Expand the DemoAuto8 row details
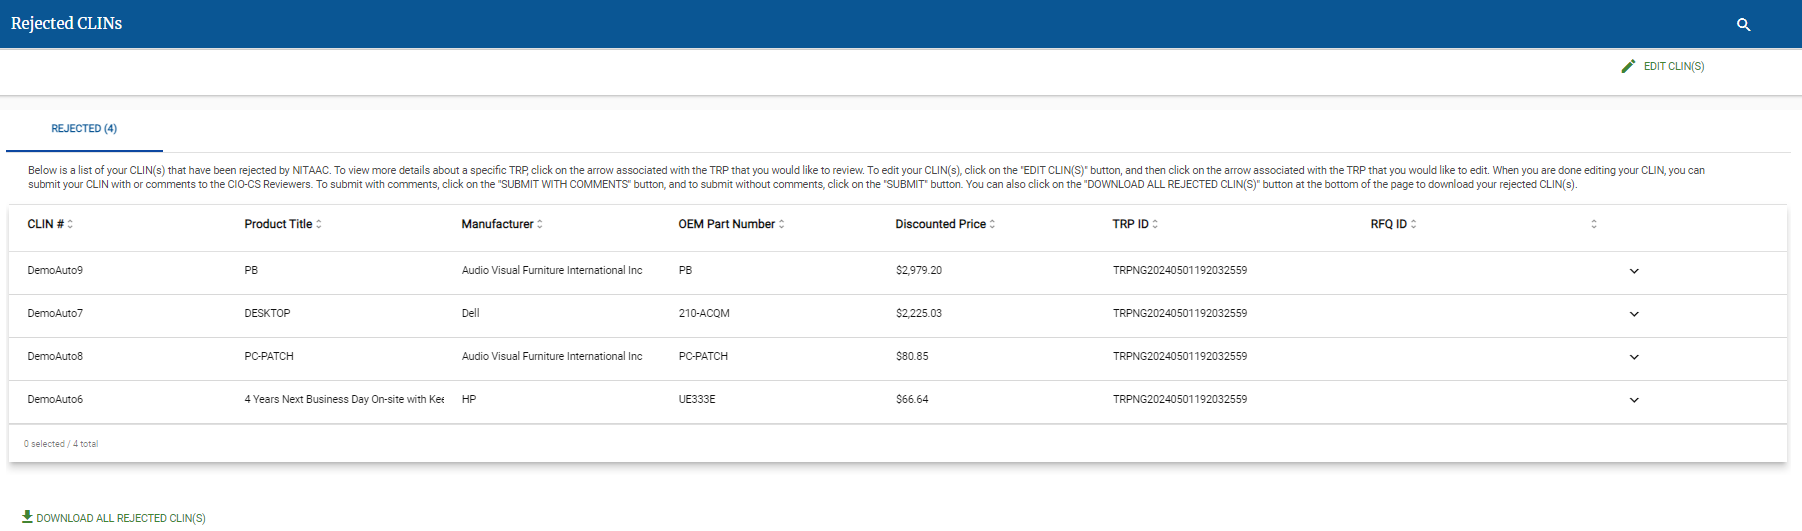1802x531 pixels. (1634, 357)
